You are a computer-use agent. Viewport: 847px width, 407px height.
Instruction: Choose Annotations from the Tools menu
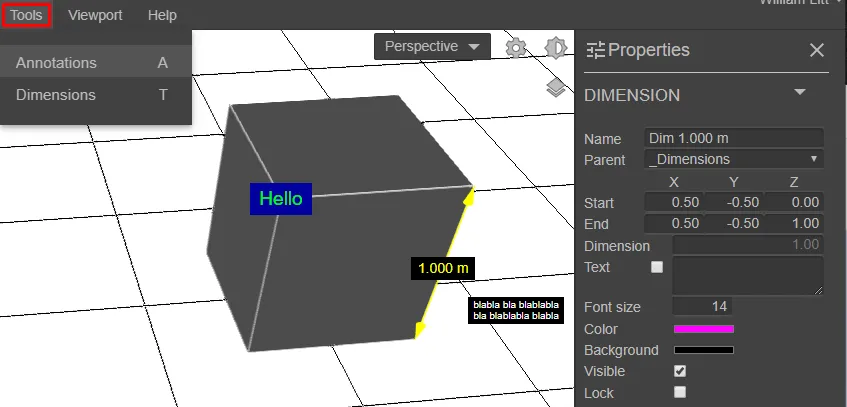coord(96,63)
